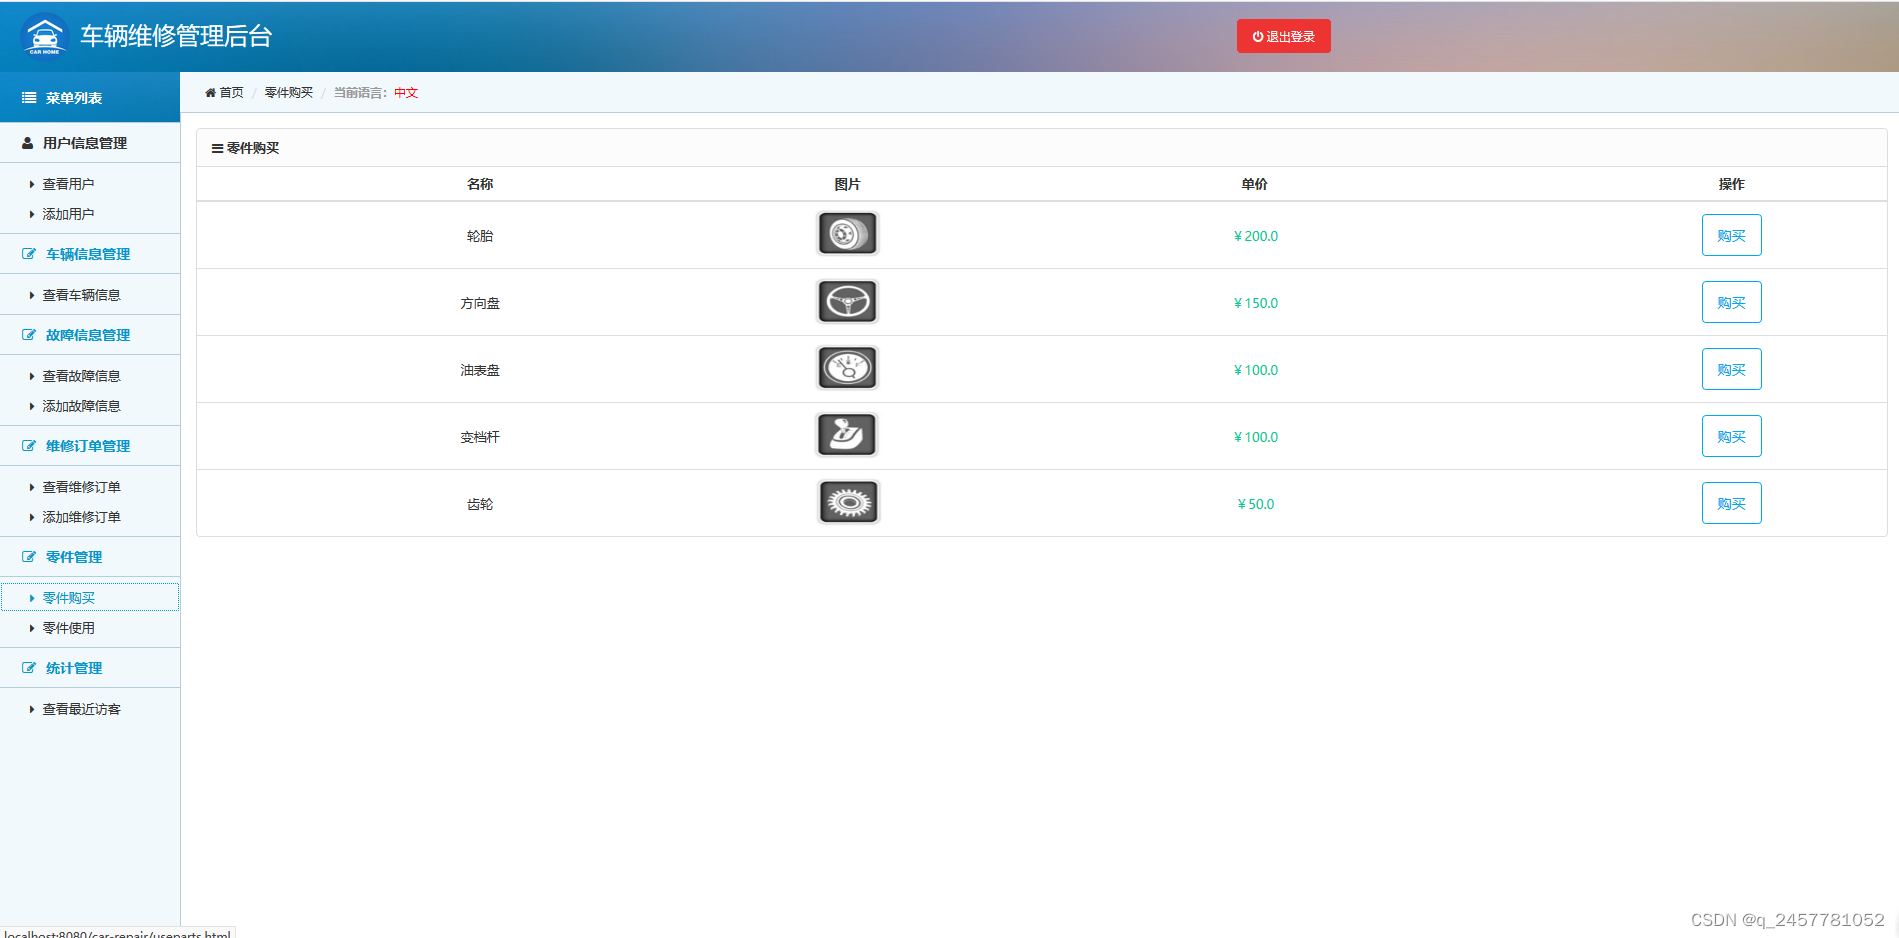Viewport: 1899px width, 938px height.
Task: Click the 中文 language link
Action: (x=406, y=93)
